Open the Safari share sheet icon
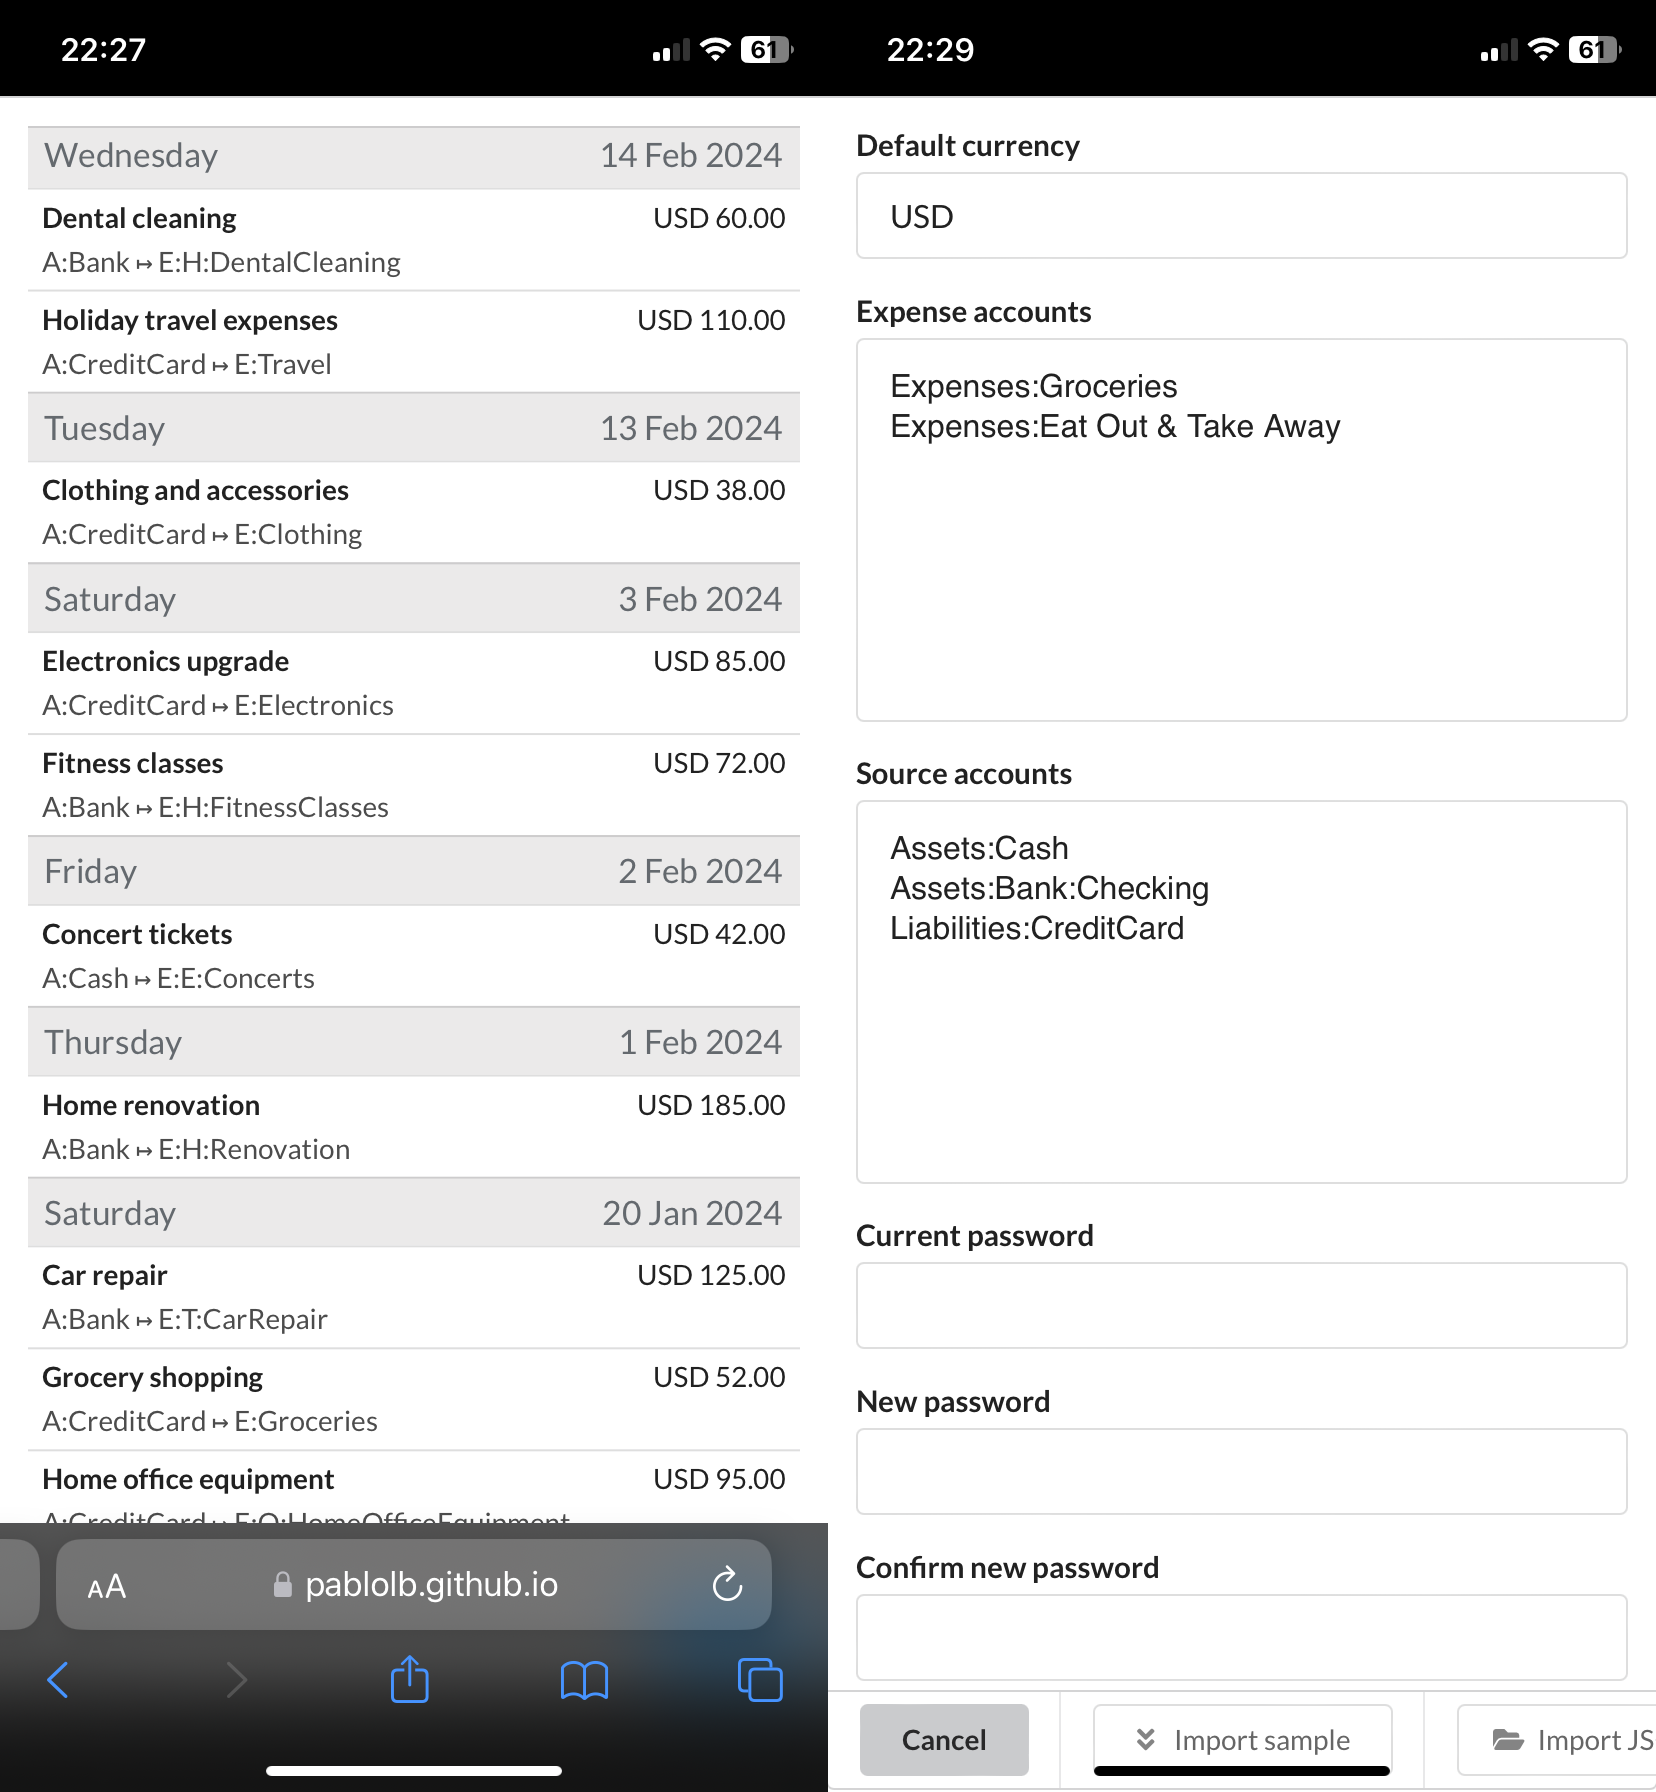The height and width of the screenshot is (1792, 1656). point(409,1680)
